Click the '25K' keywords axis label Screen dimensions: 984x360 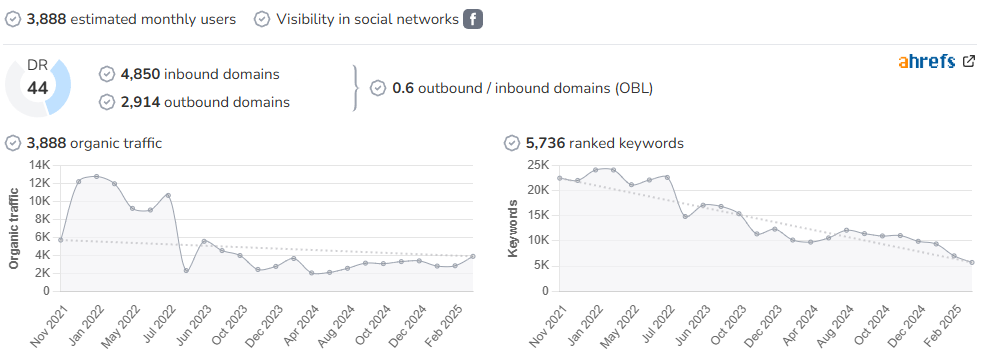[537, 165]
